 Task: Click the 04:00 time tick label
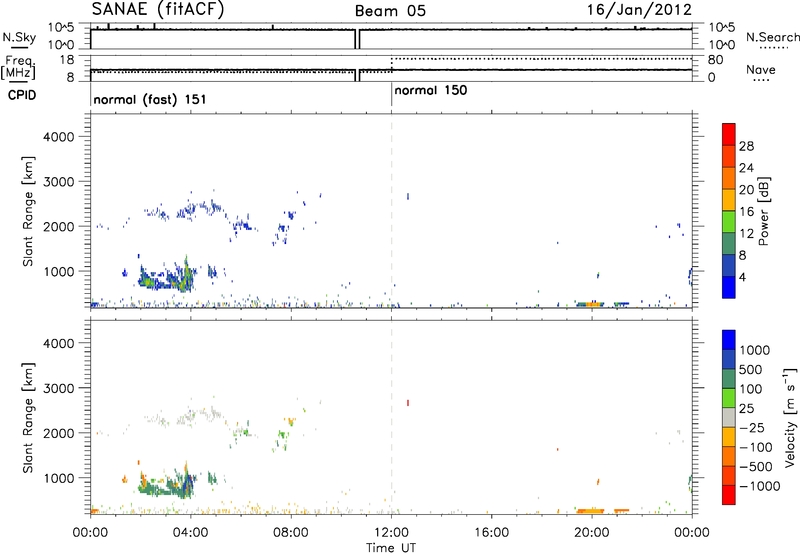(x=190, y=533)
